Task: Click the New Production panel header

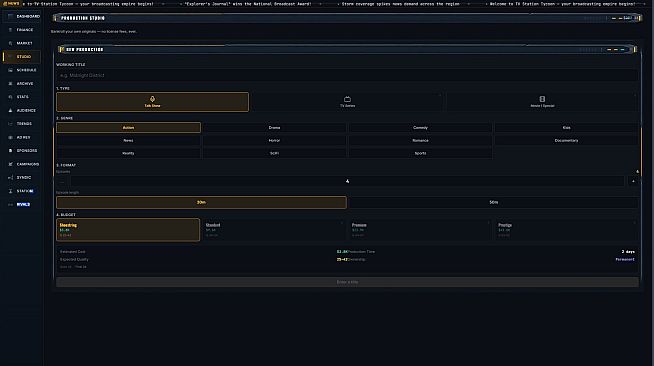Action: click(x=347, y=49)
